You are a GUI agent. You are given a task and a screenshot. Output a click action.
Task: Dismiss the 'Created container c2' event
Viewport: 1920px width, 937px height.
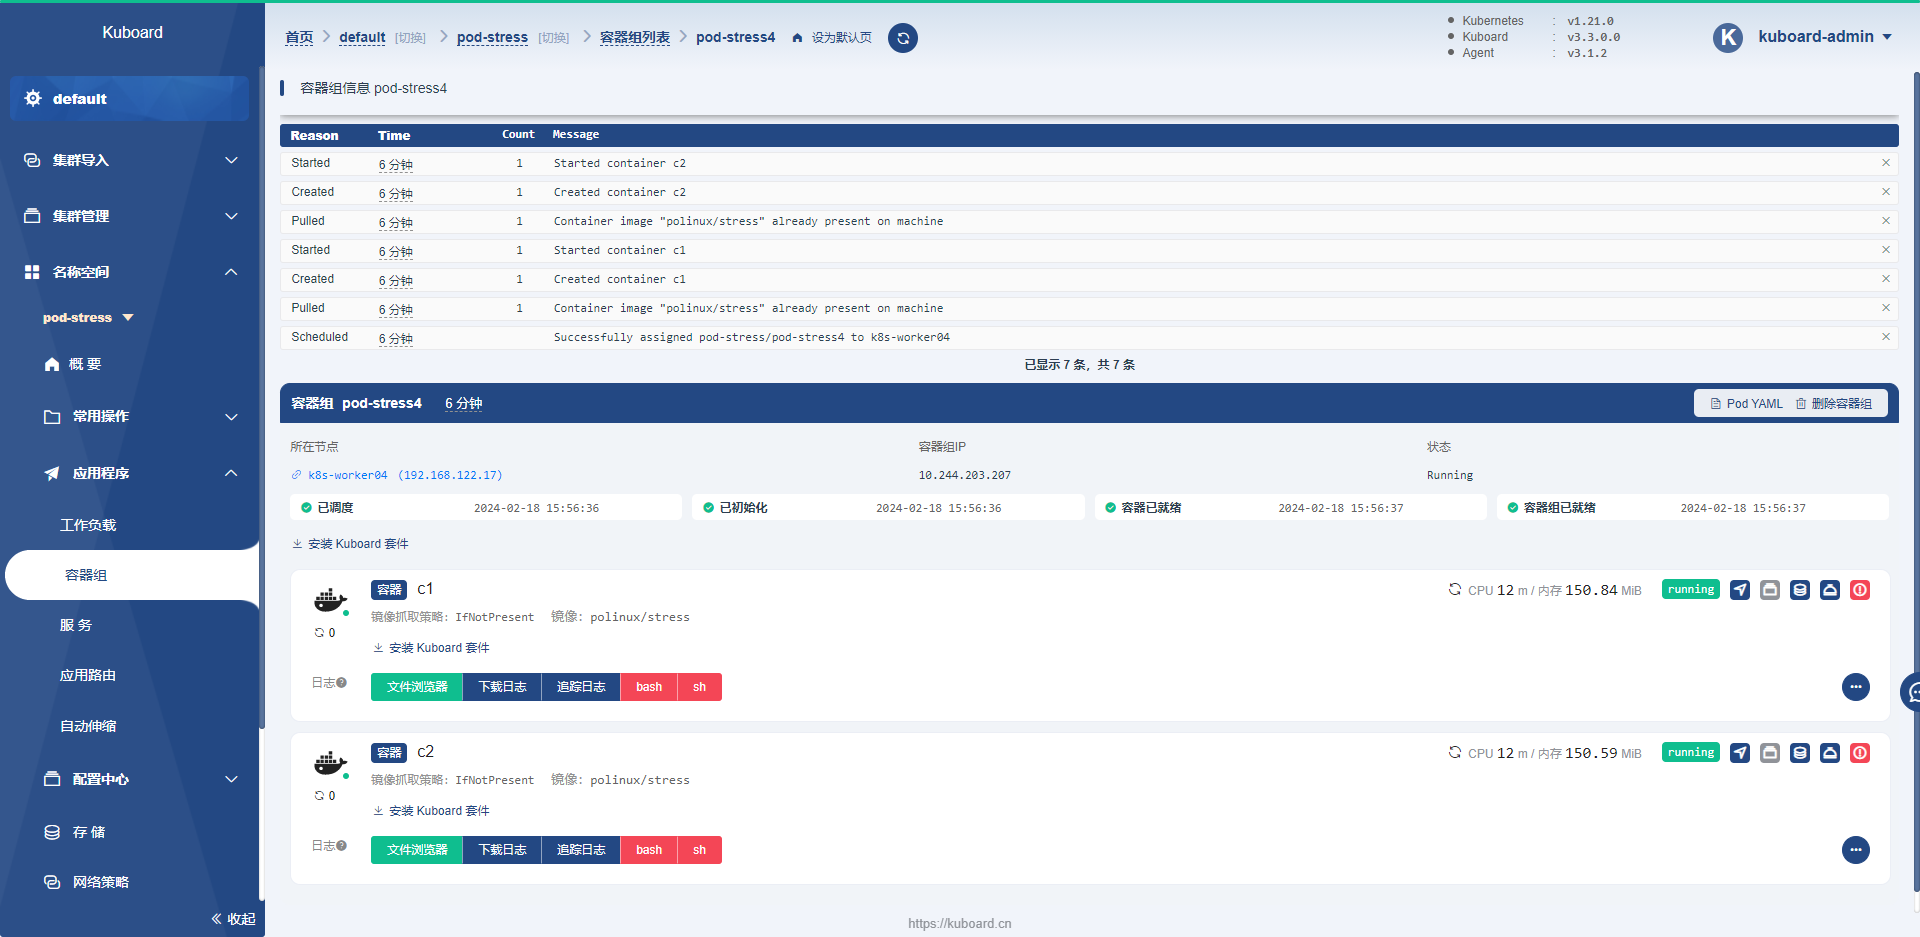click(x=1886, y=192)
